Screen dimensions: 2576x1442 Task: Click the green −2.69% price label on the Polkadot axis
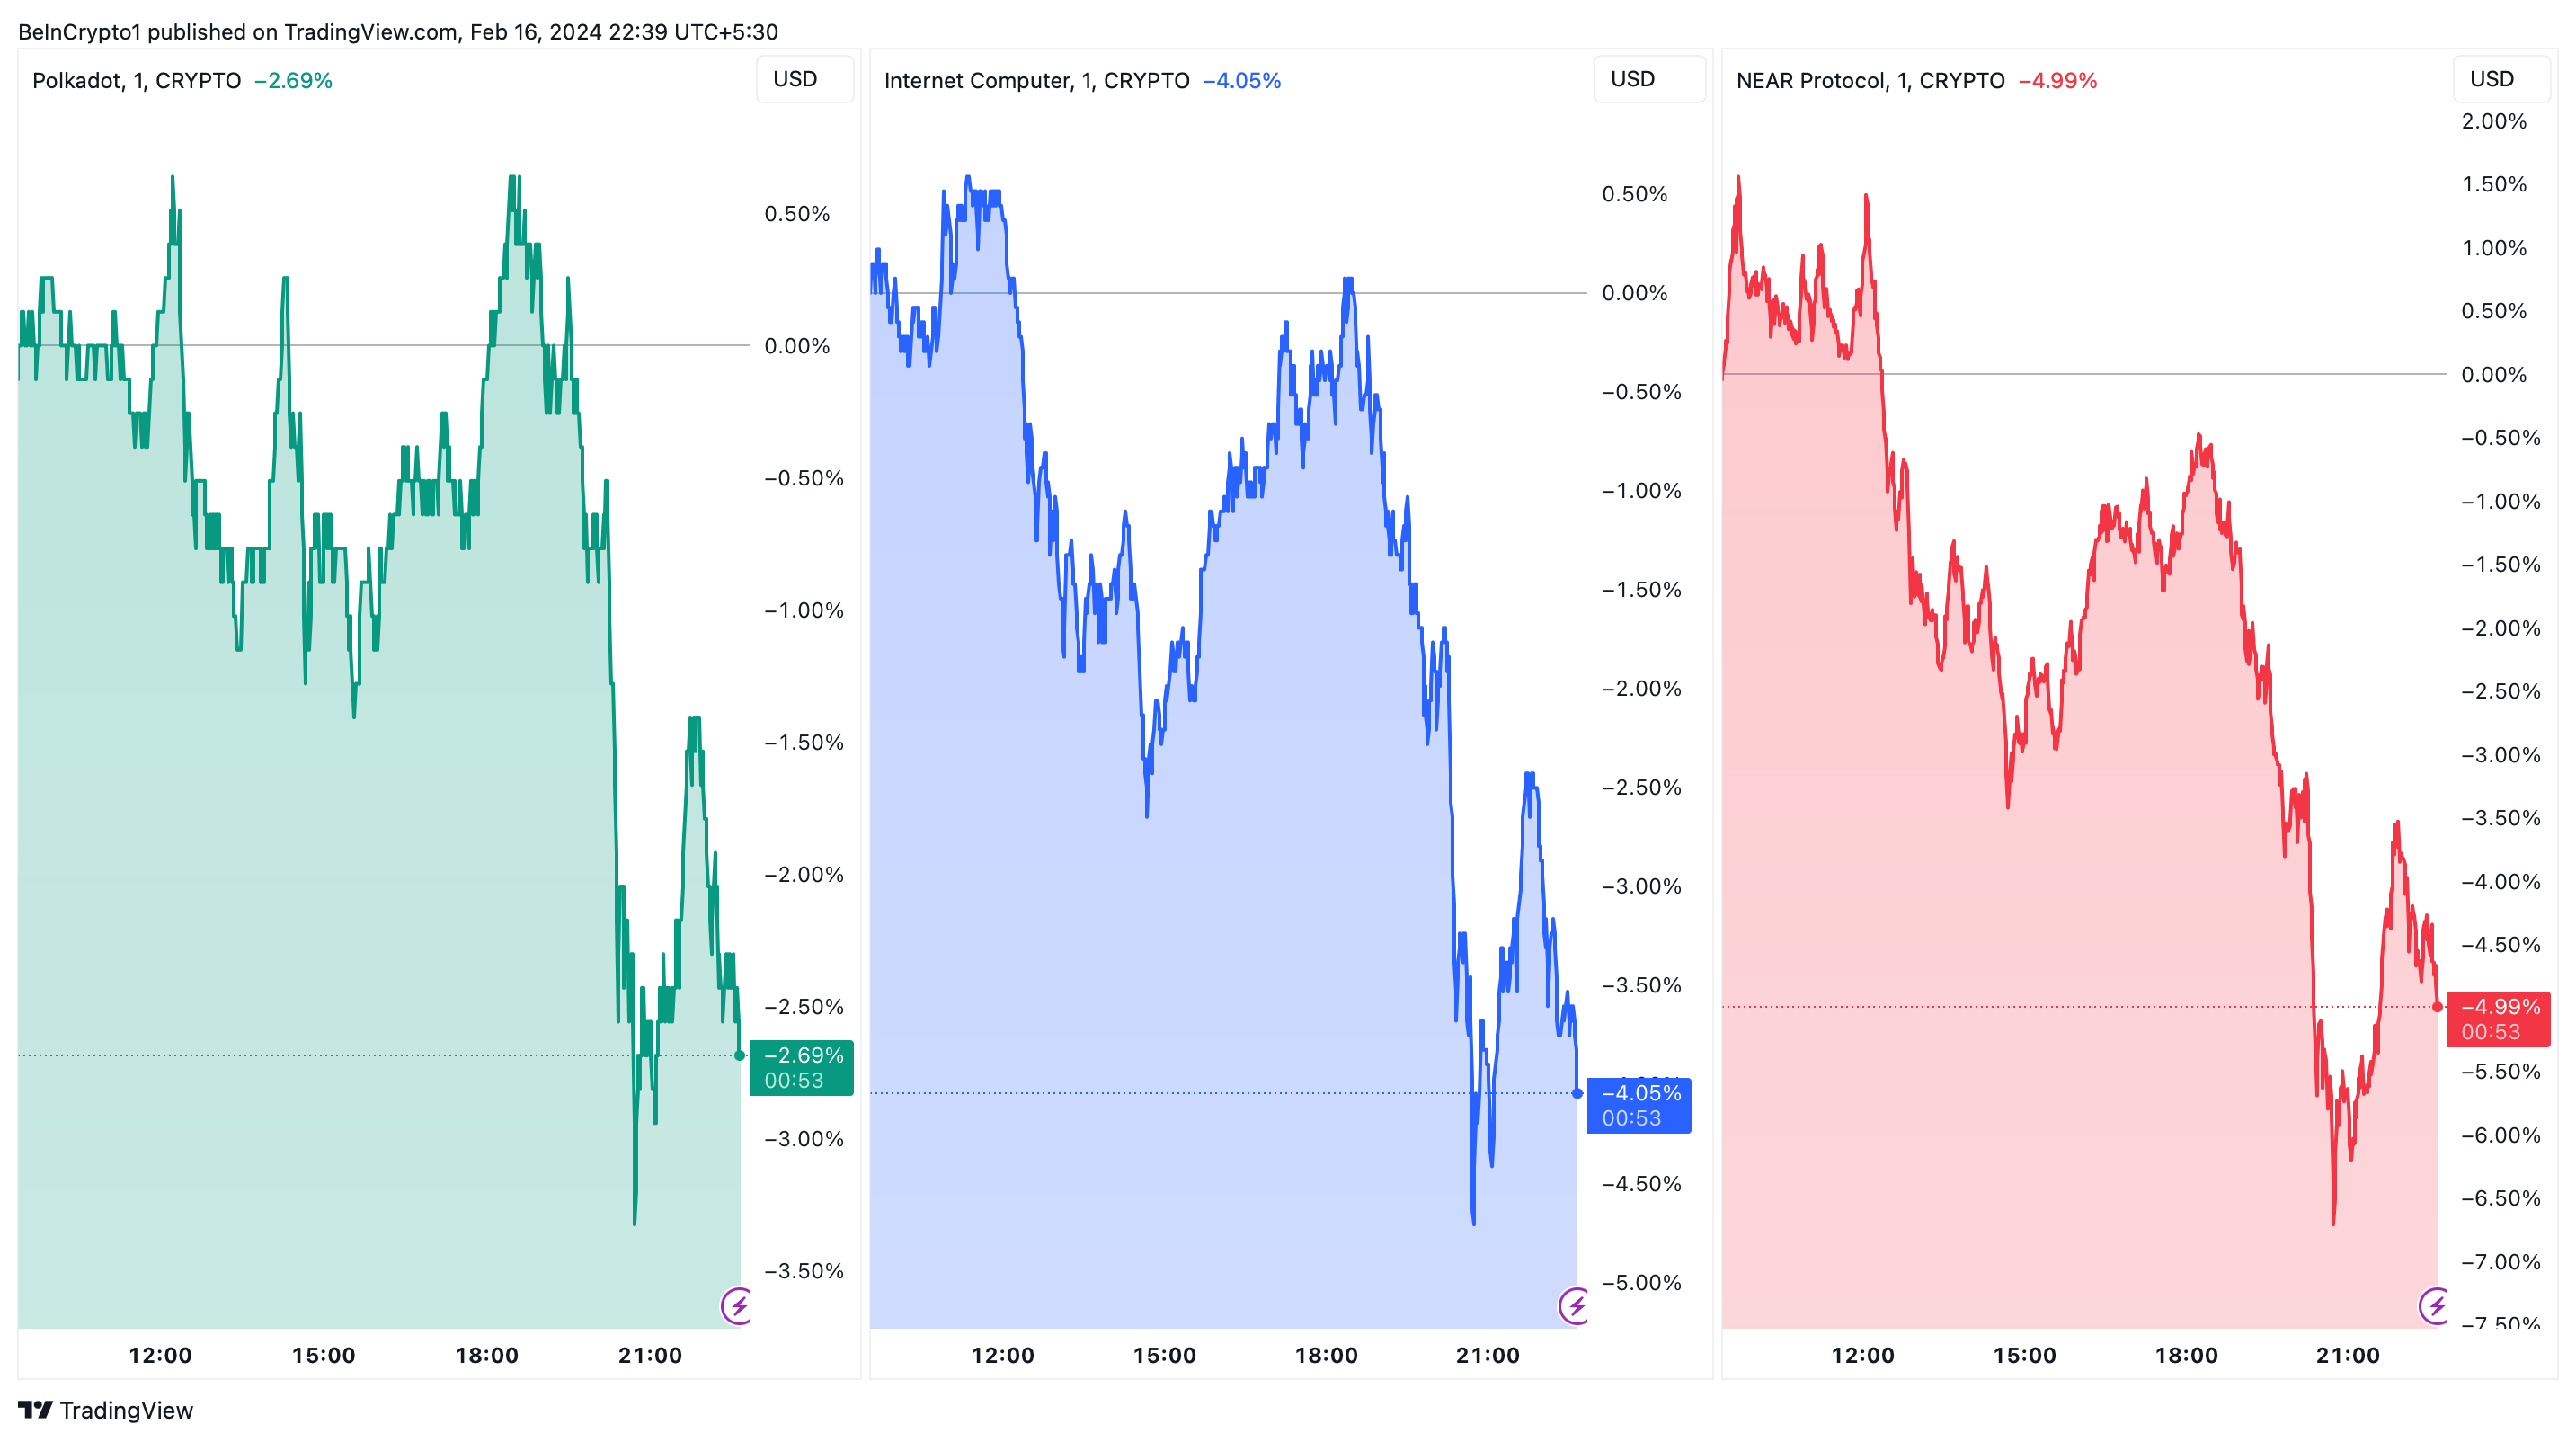801,1067
